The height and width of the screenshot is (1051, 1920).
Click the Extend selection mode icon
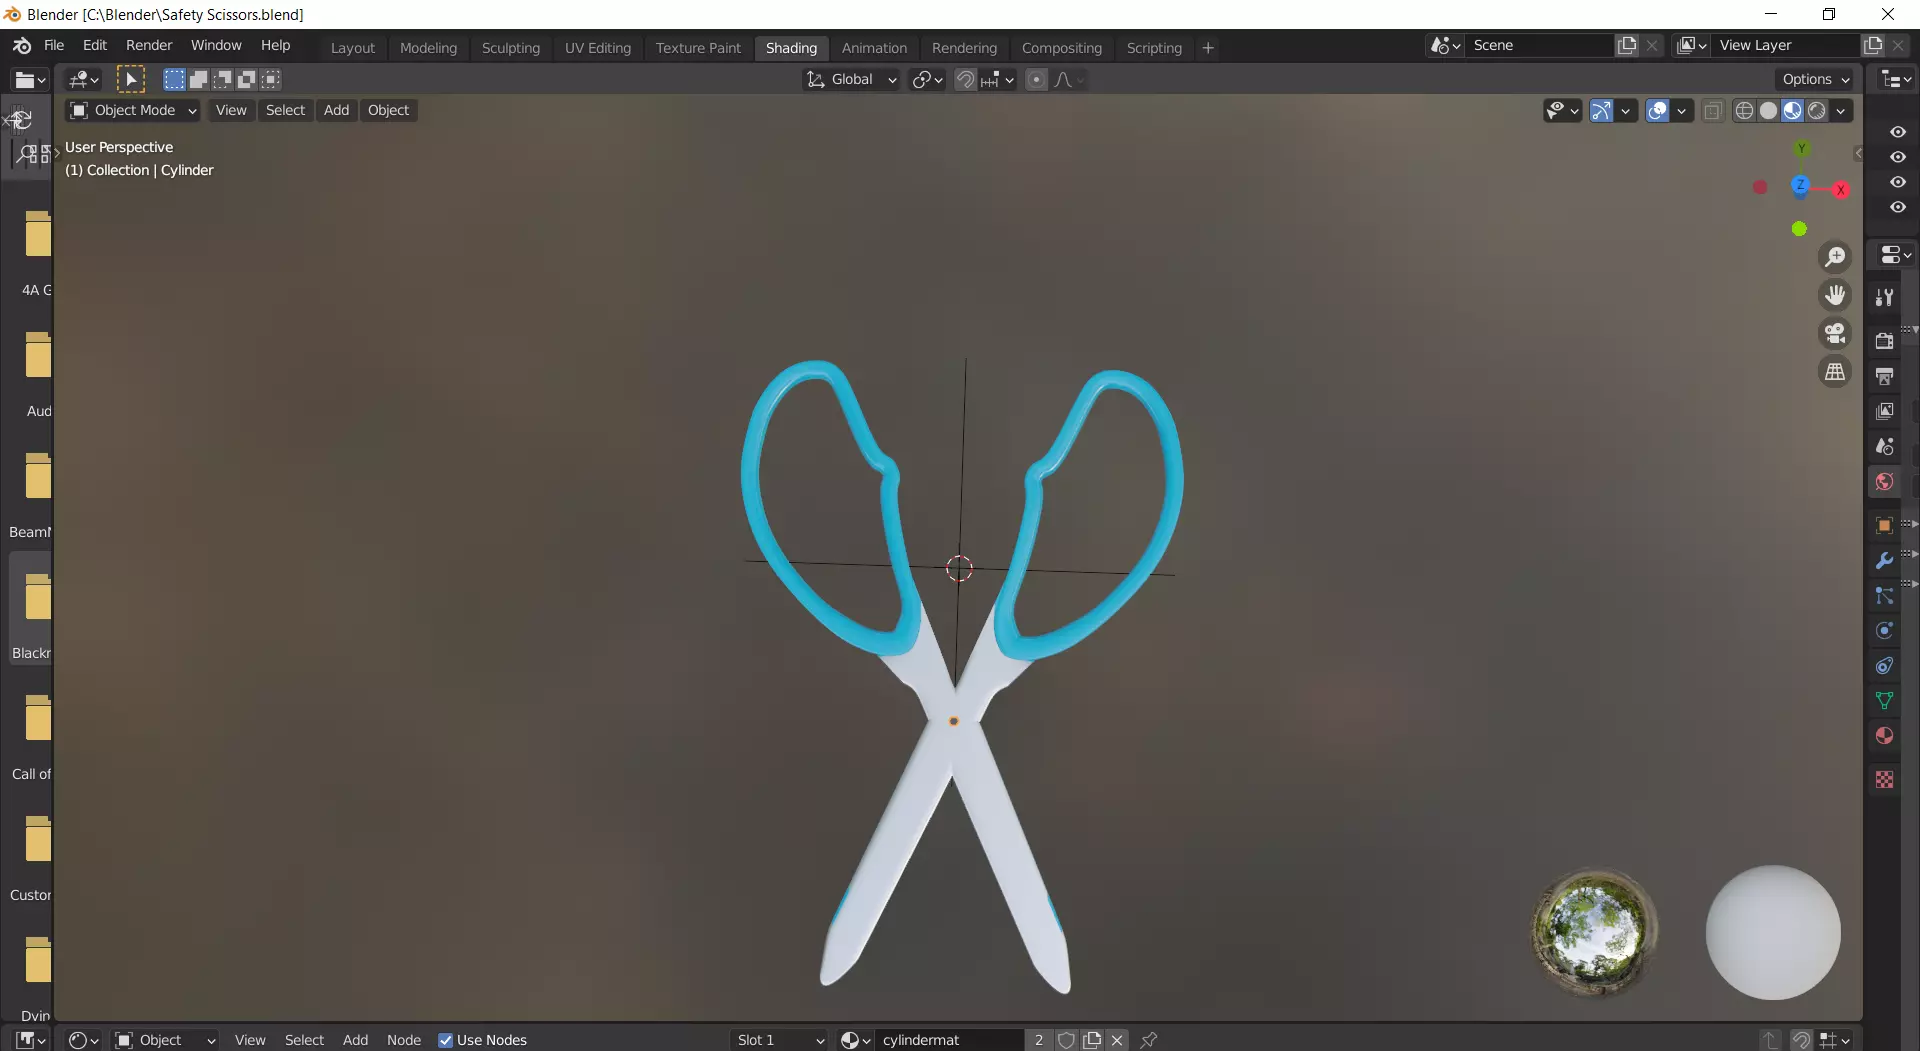pyautogui.click(x=198, y=79)
